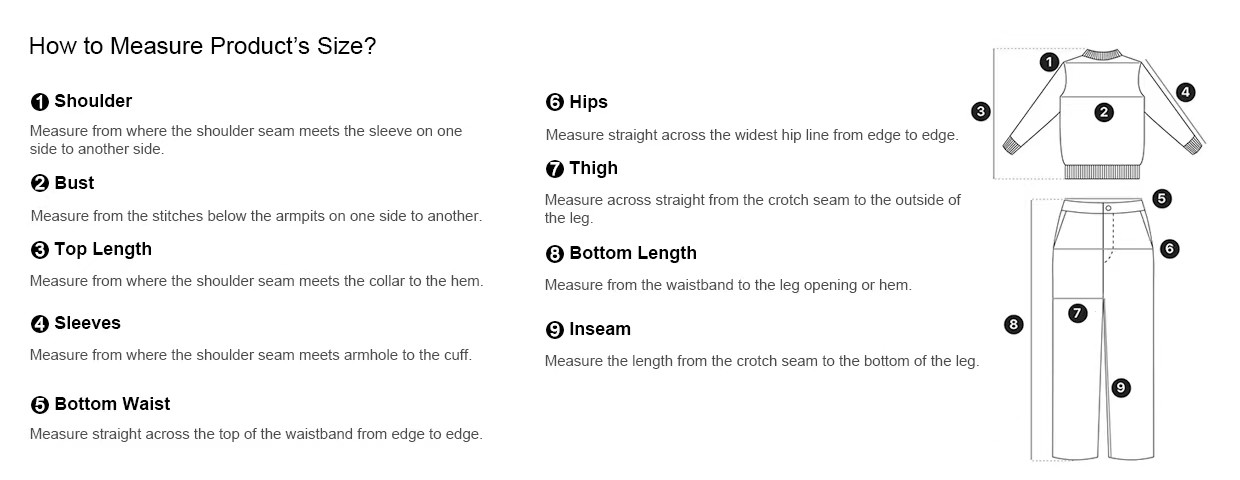
Task: Click the number 6 marker beside pants hips
Action: (1170, 249)
